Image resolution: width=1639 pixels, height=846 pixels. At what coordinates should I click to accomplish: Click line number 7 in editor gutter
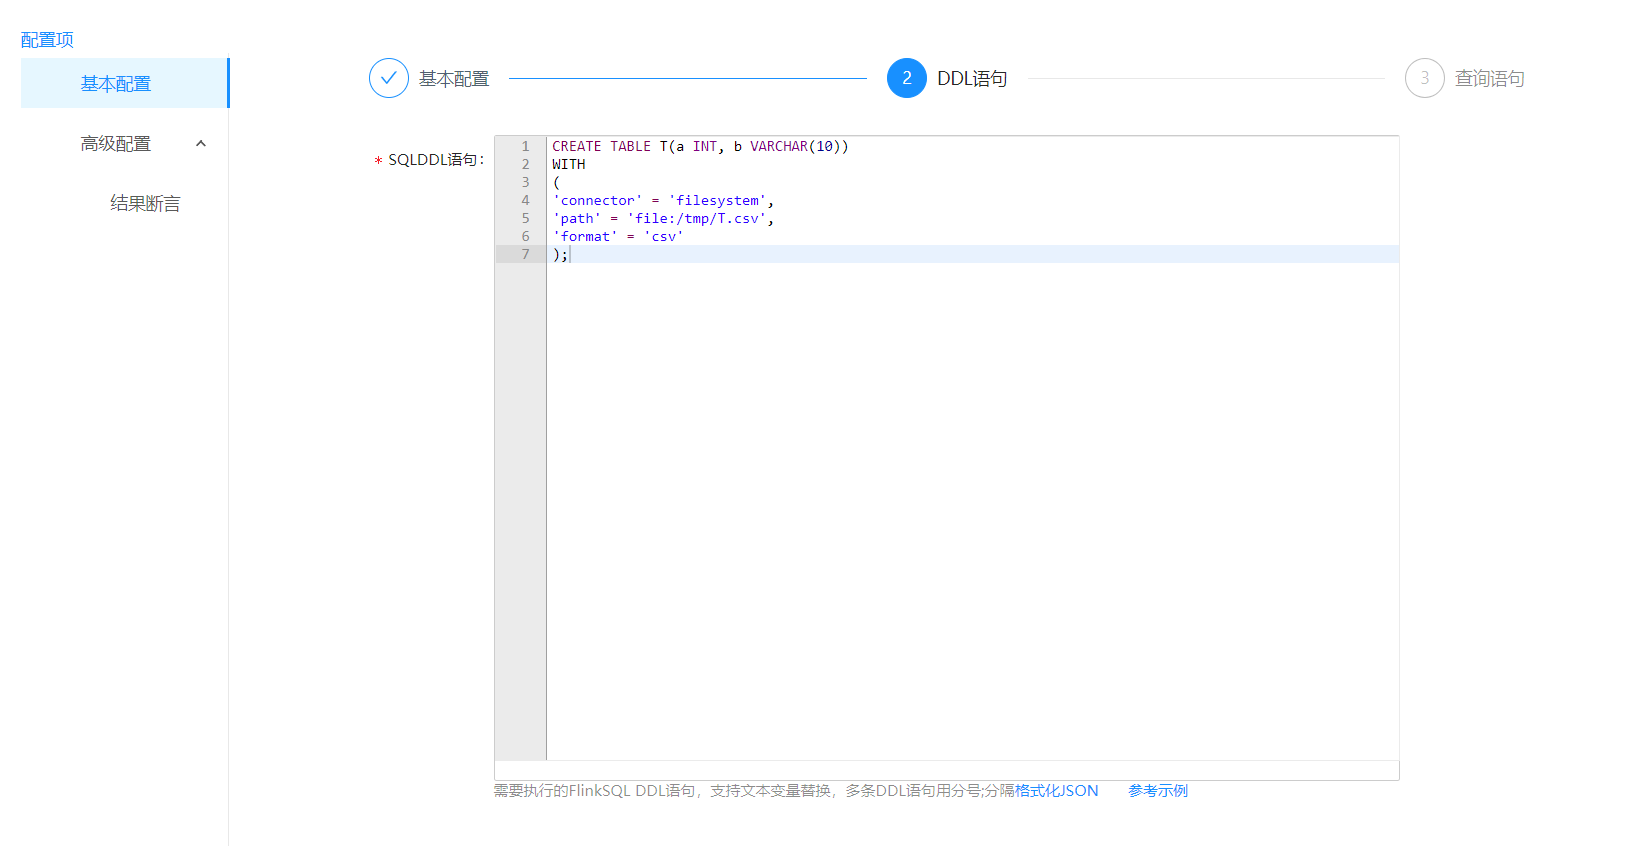(x=525, y=255)
